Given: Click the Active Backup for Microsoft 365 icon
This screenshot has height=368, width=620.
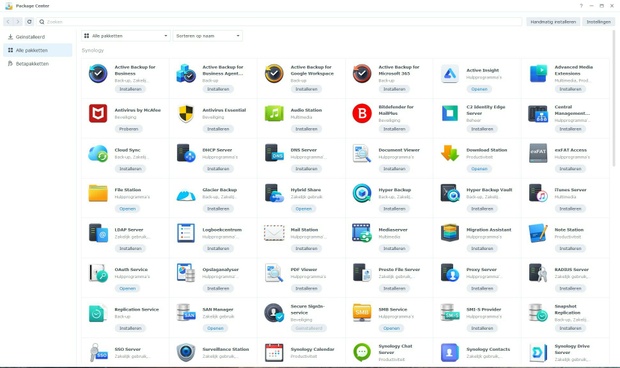Looking at the screenshot, I should pos(362,74).
